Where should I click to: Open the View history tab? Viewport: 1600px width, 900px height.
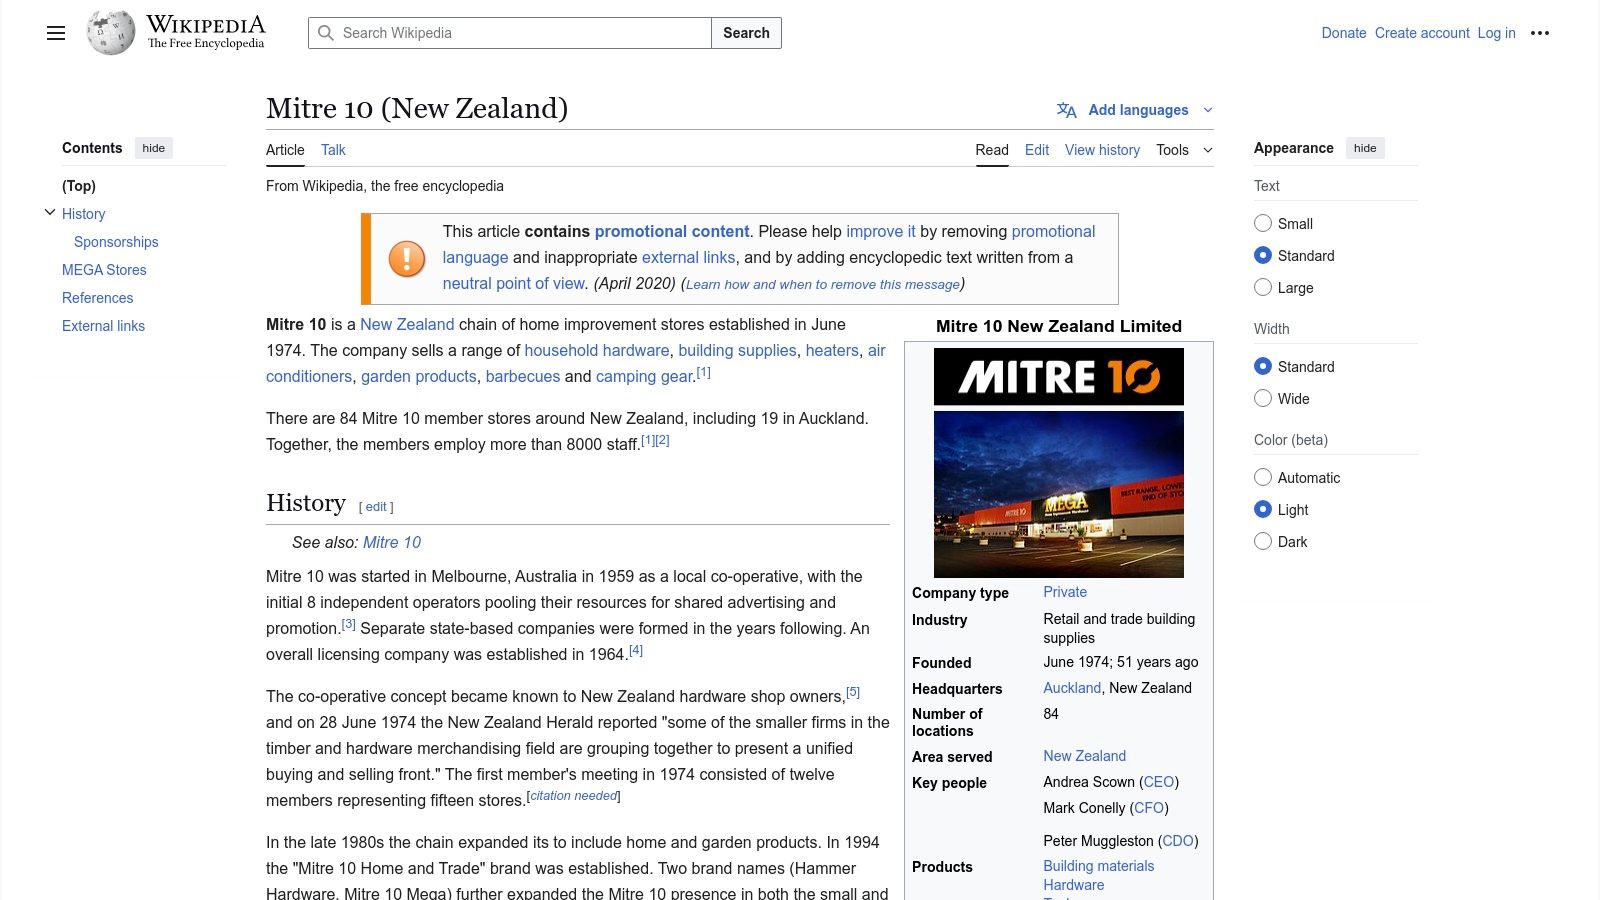click(x=1102, y=150)
